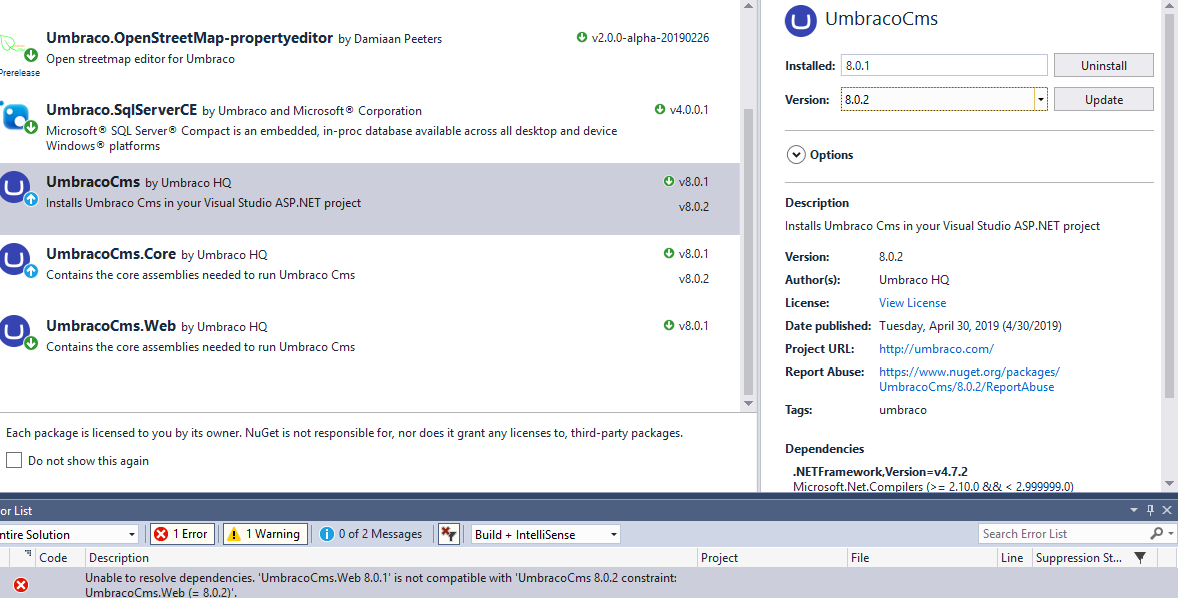Check 'Do not show this again'

[14, 461]
